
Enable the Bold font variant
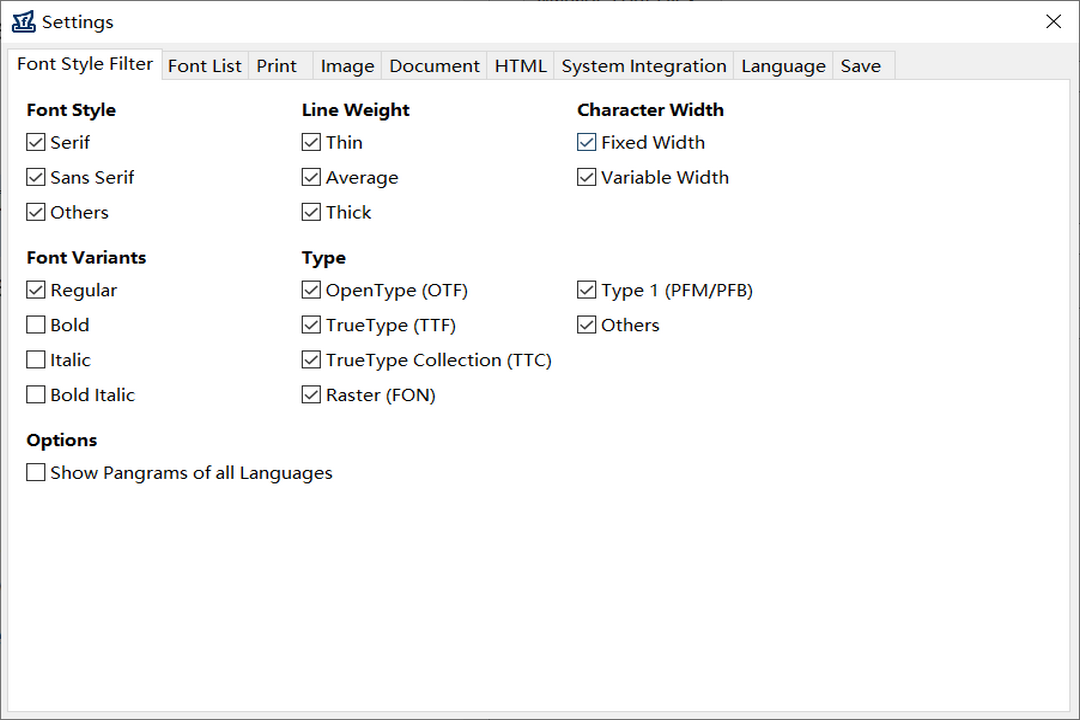click(36, 325)
